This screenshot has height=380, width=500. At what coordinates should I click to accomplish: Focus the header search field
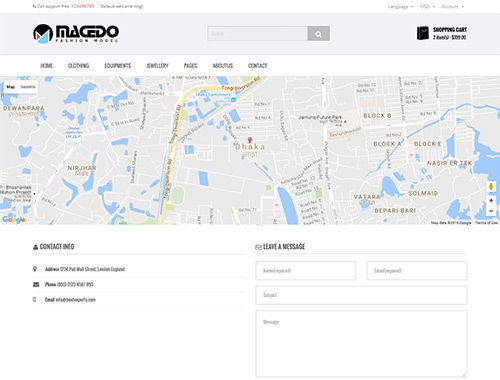[258, 34]
